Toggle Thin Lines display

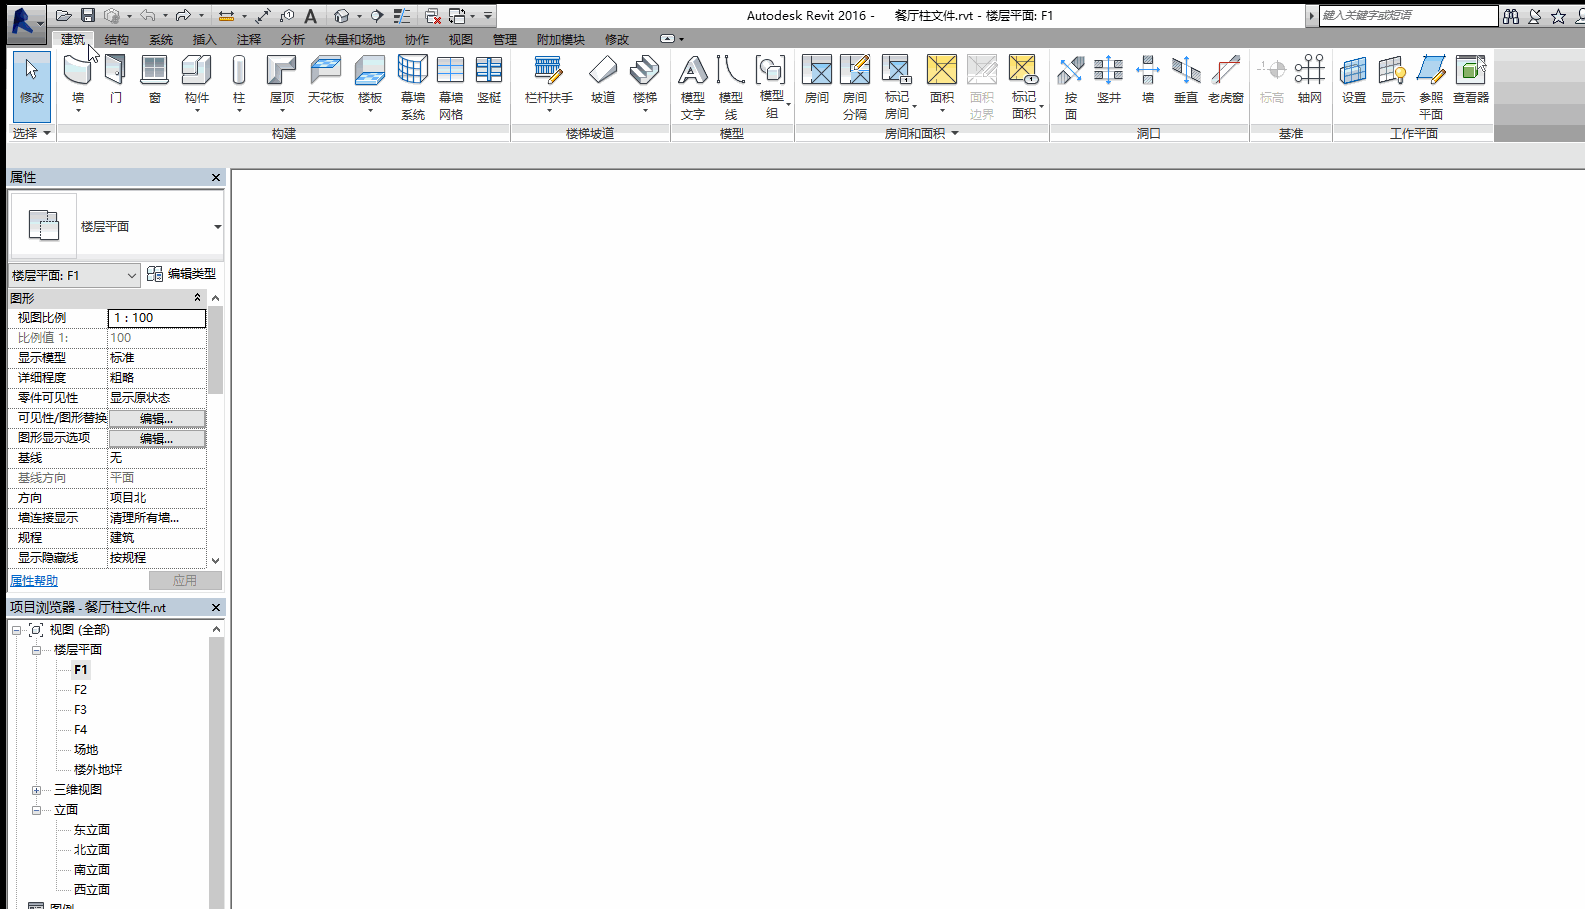402,16
